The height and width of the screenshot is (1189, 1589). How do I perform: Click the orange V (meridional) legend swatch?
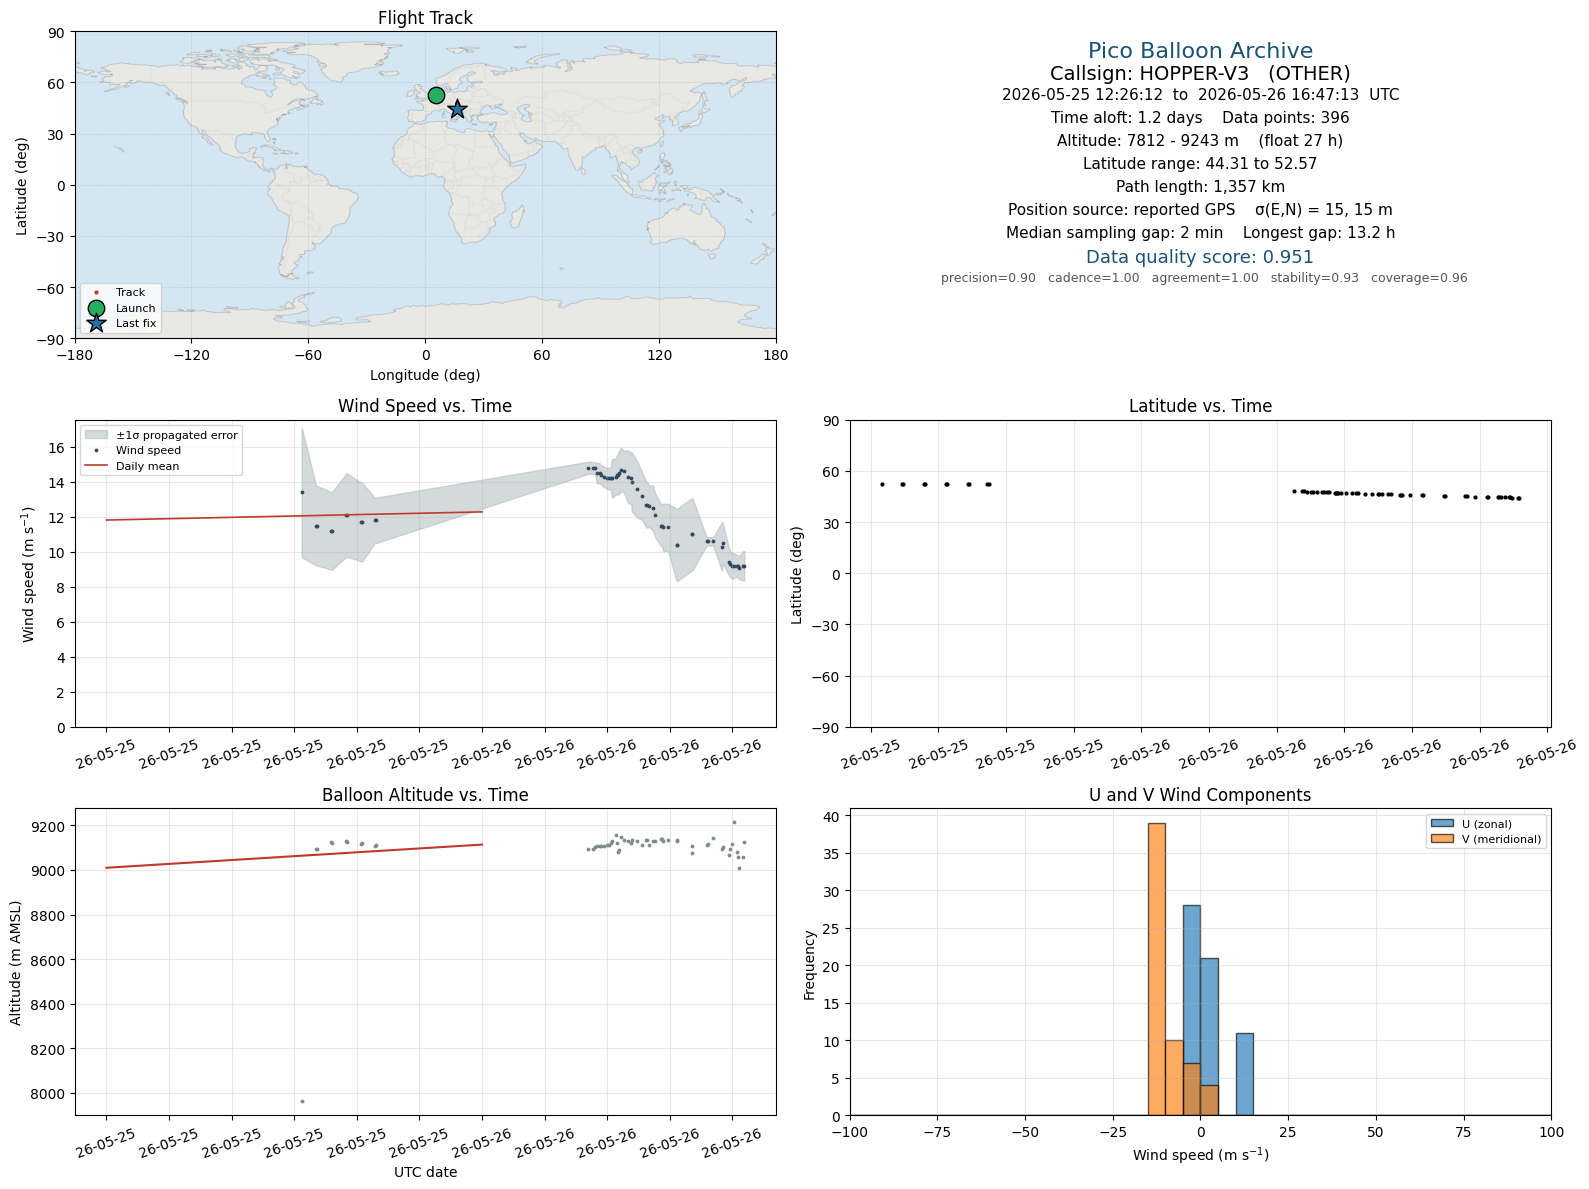(x=1442, y=839)
